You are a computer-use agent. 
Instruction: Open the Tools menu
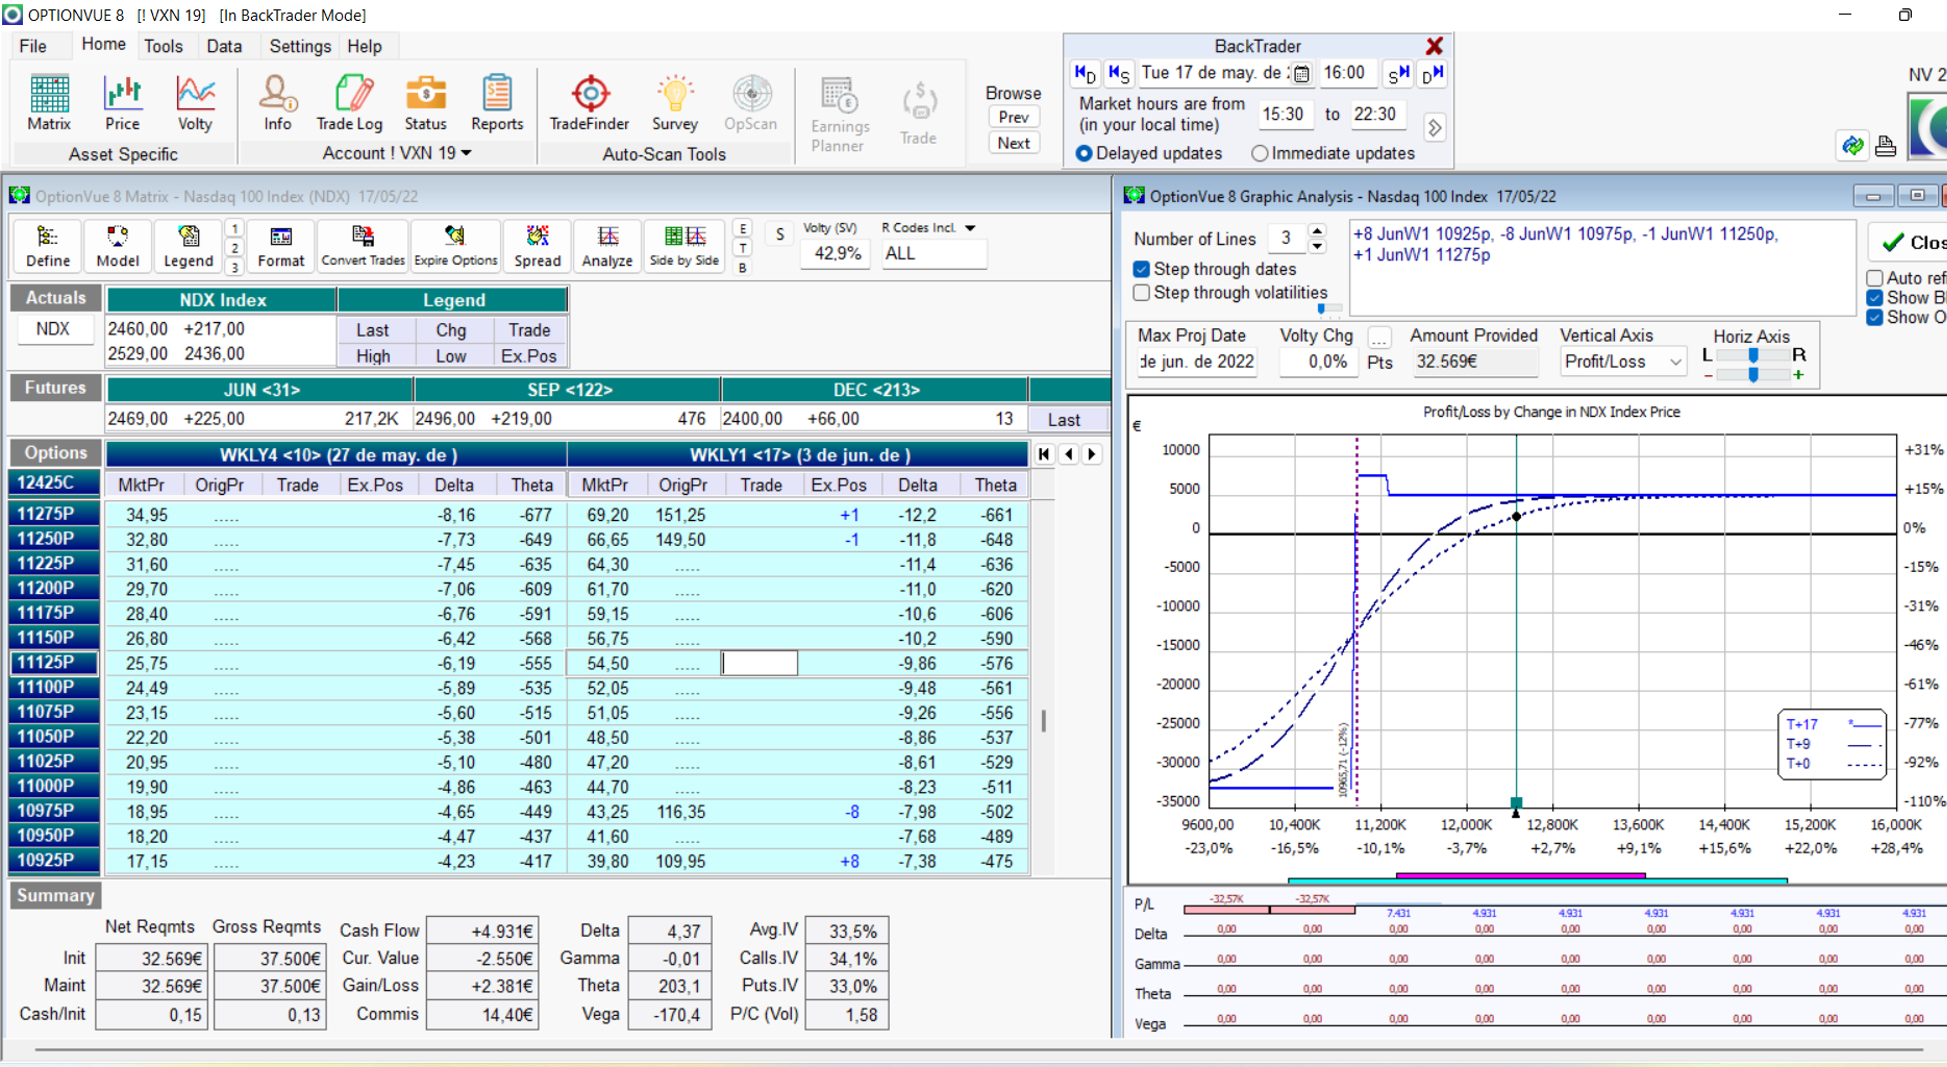click(x=163, y=46)
